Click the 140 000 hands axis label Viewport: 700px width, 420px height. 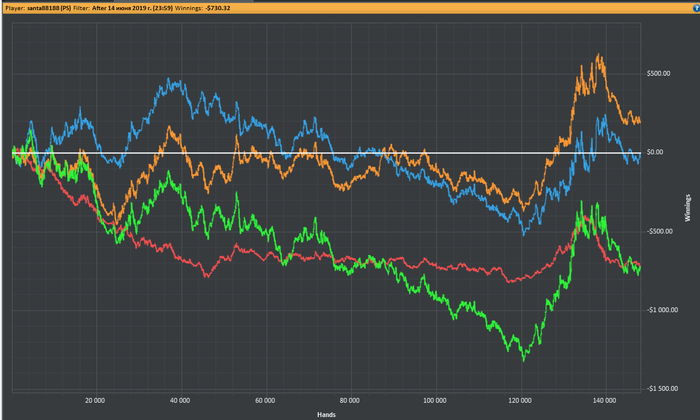pyautogui.click(x=604, y=400)
